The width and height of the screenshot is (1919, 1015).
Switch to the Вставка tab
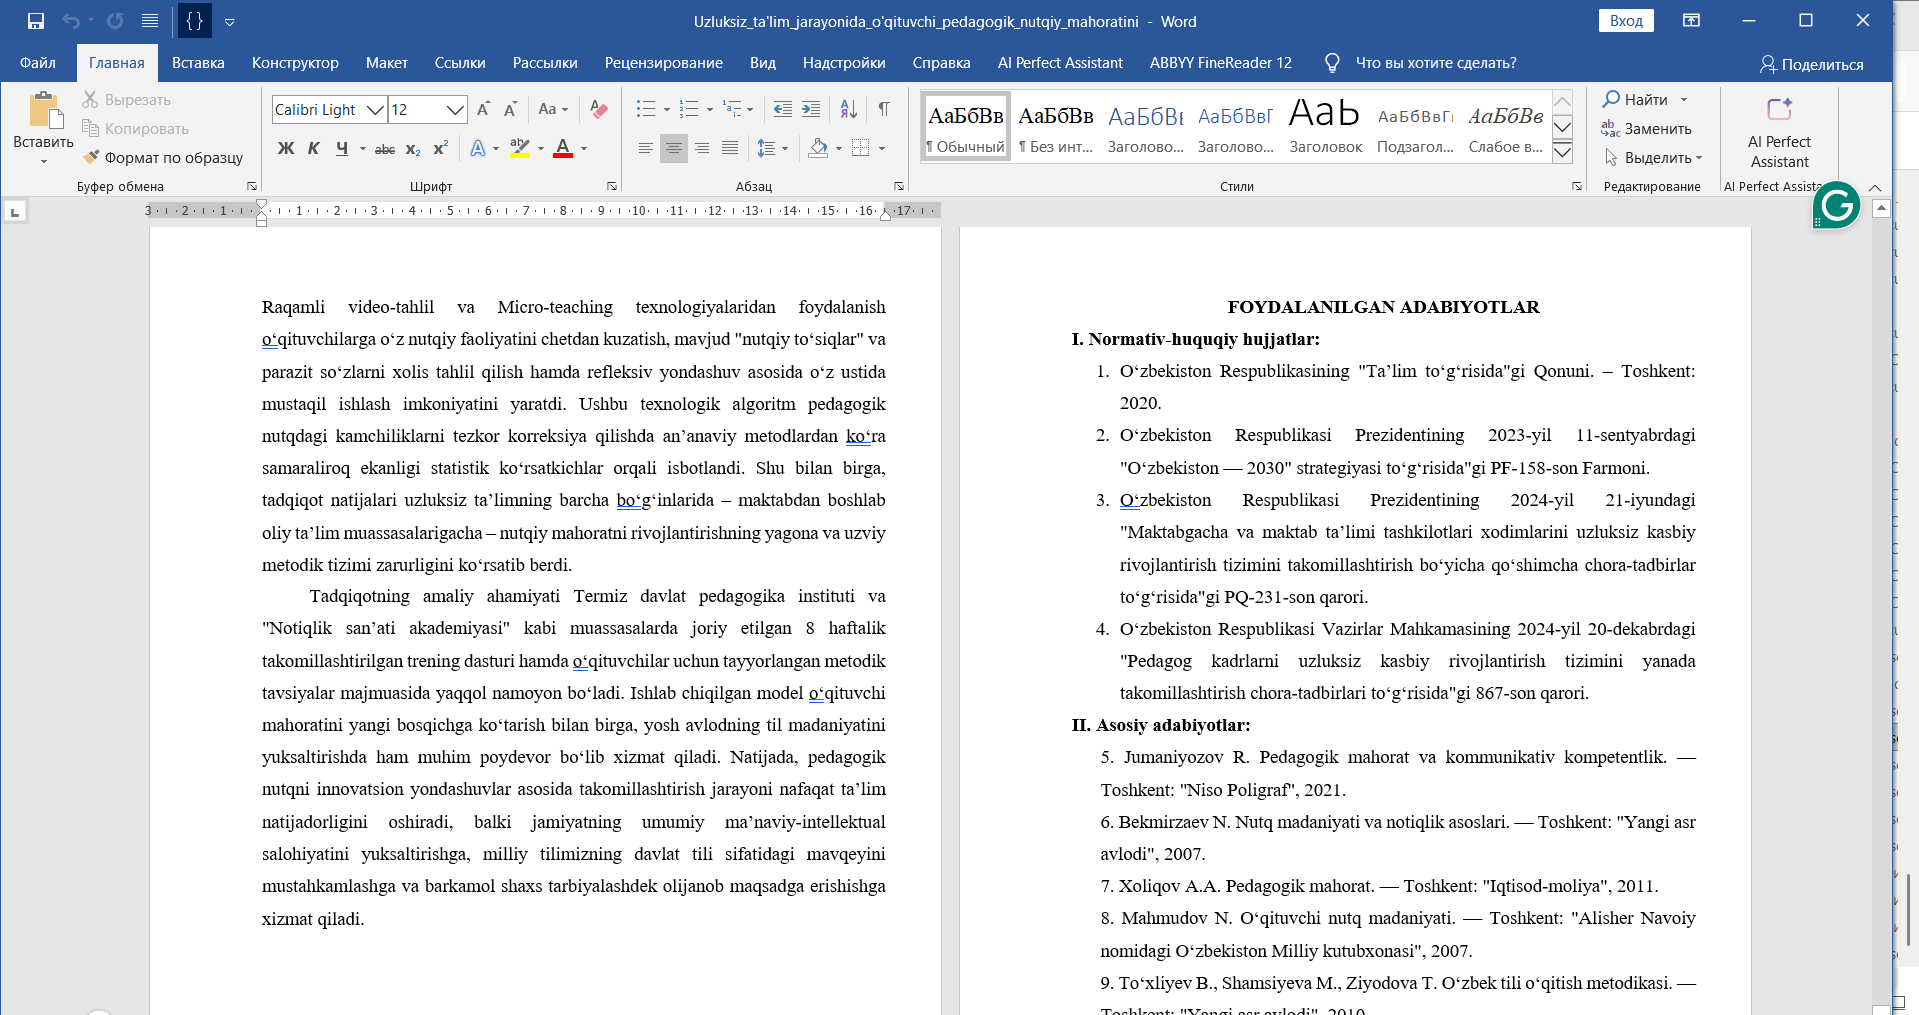pyautogui.click(x=198, y=63)
